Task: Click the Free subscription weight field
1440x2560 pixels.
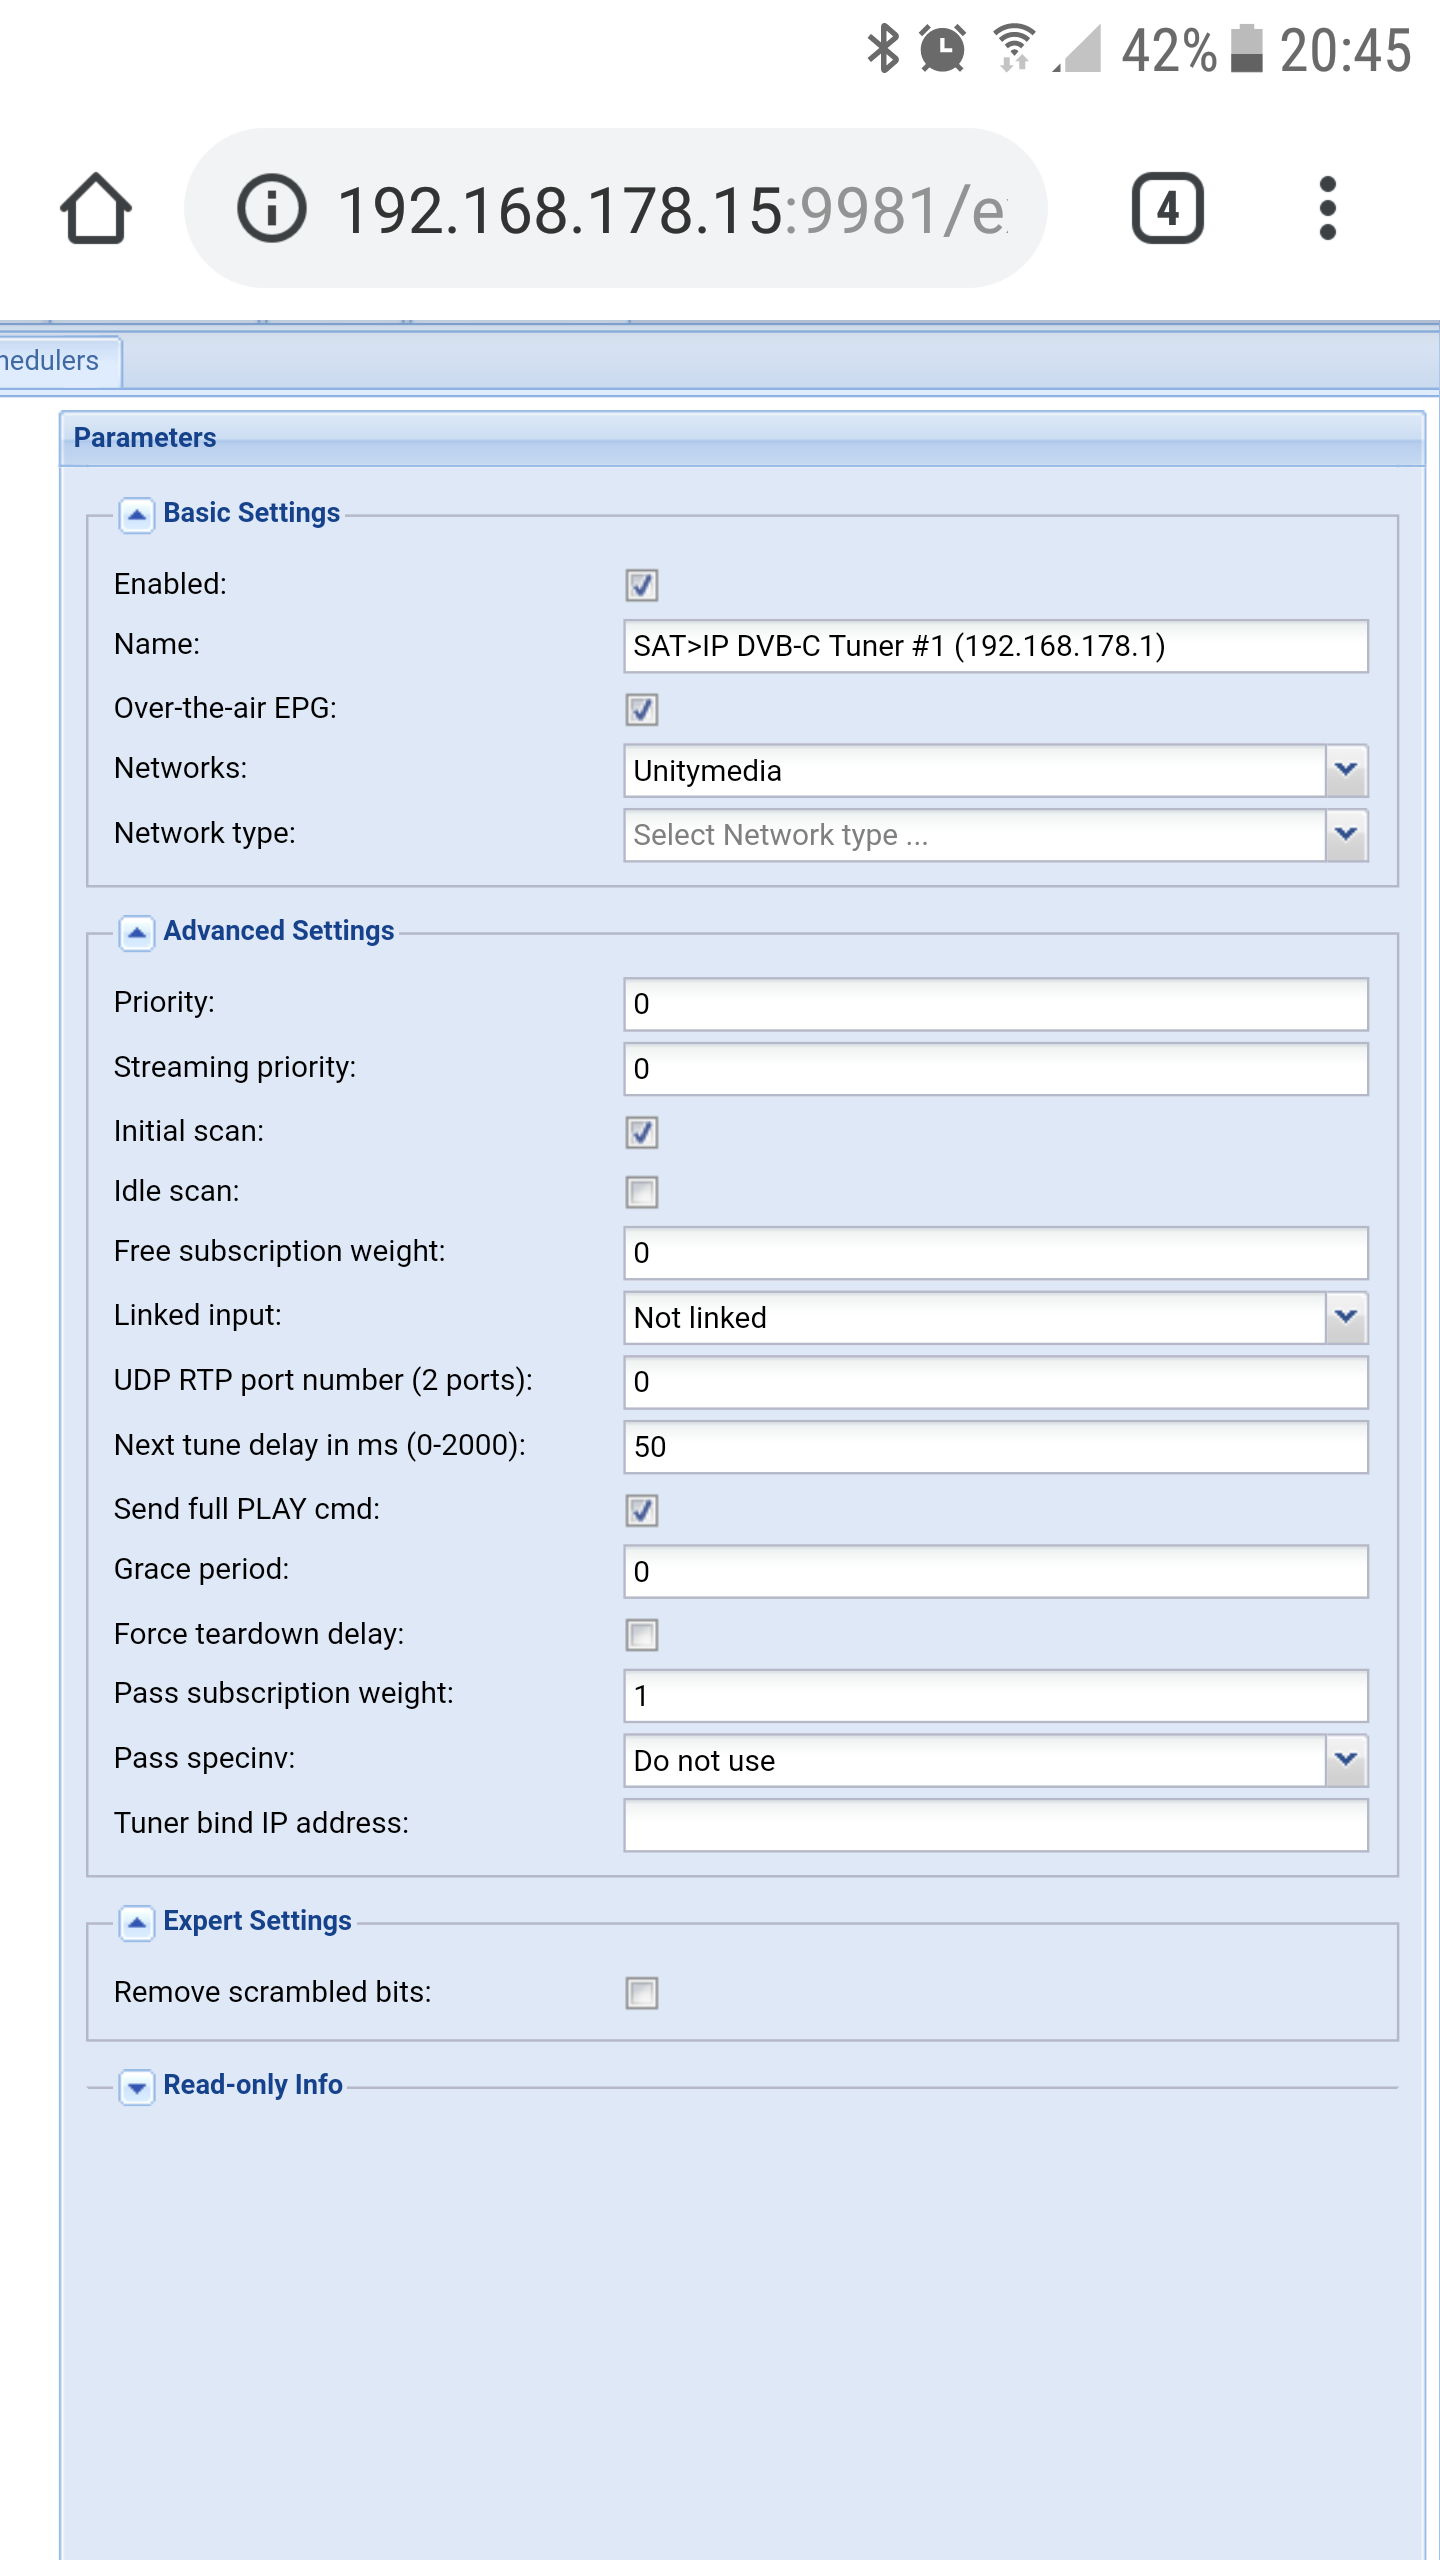Action: coord(996,1253)
